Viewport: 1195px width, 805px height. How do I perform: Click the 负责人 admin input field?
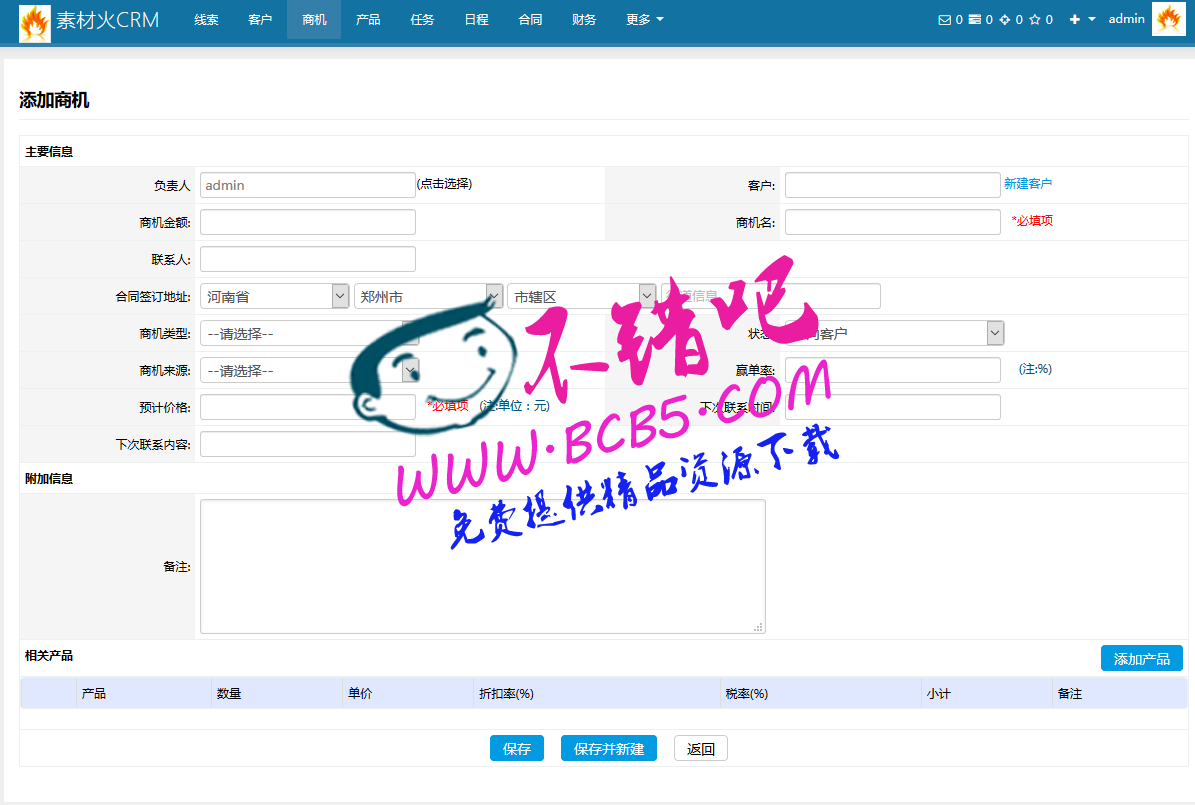tap(308, 185)
